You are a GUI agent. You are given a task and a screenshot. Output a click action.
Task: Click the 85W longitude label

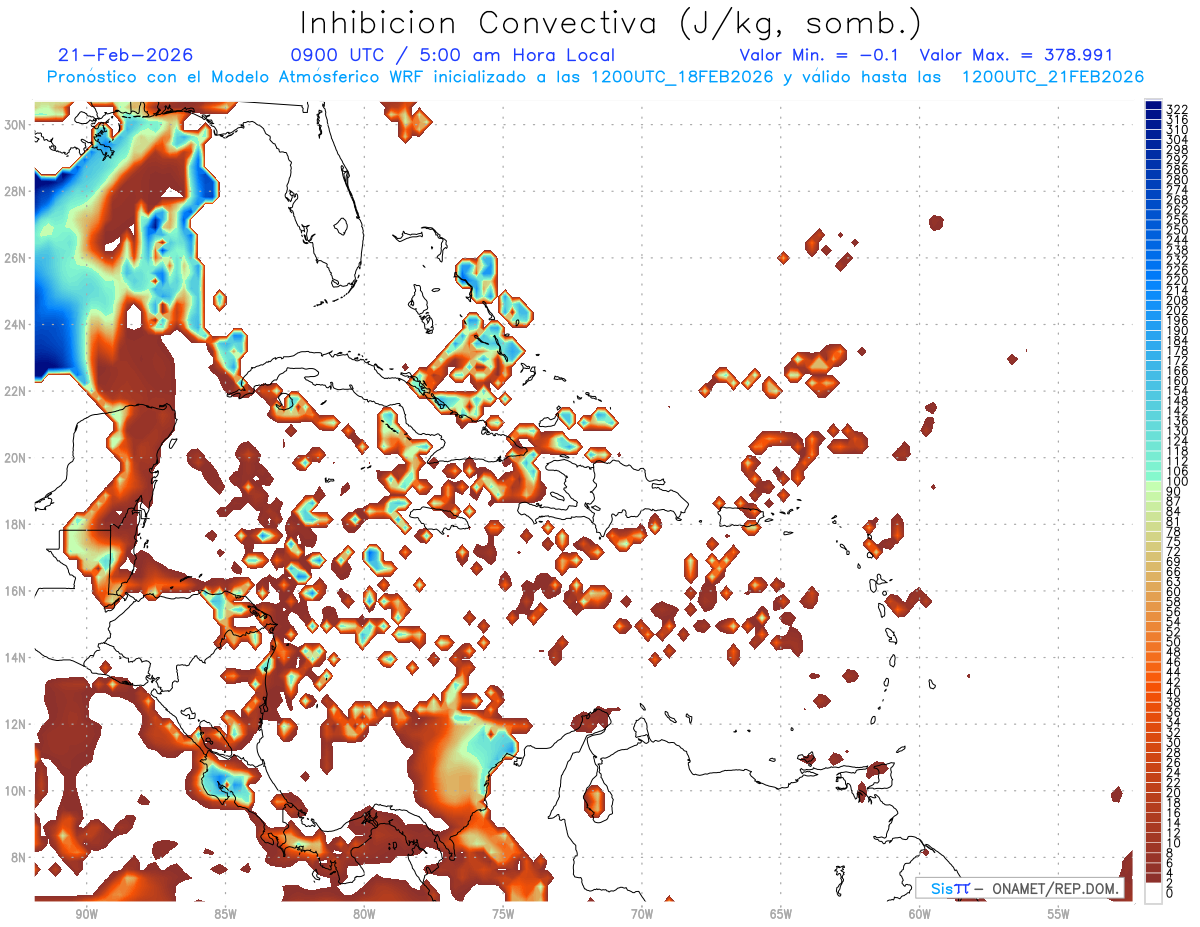pos(225,914)
